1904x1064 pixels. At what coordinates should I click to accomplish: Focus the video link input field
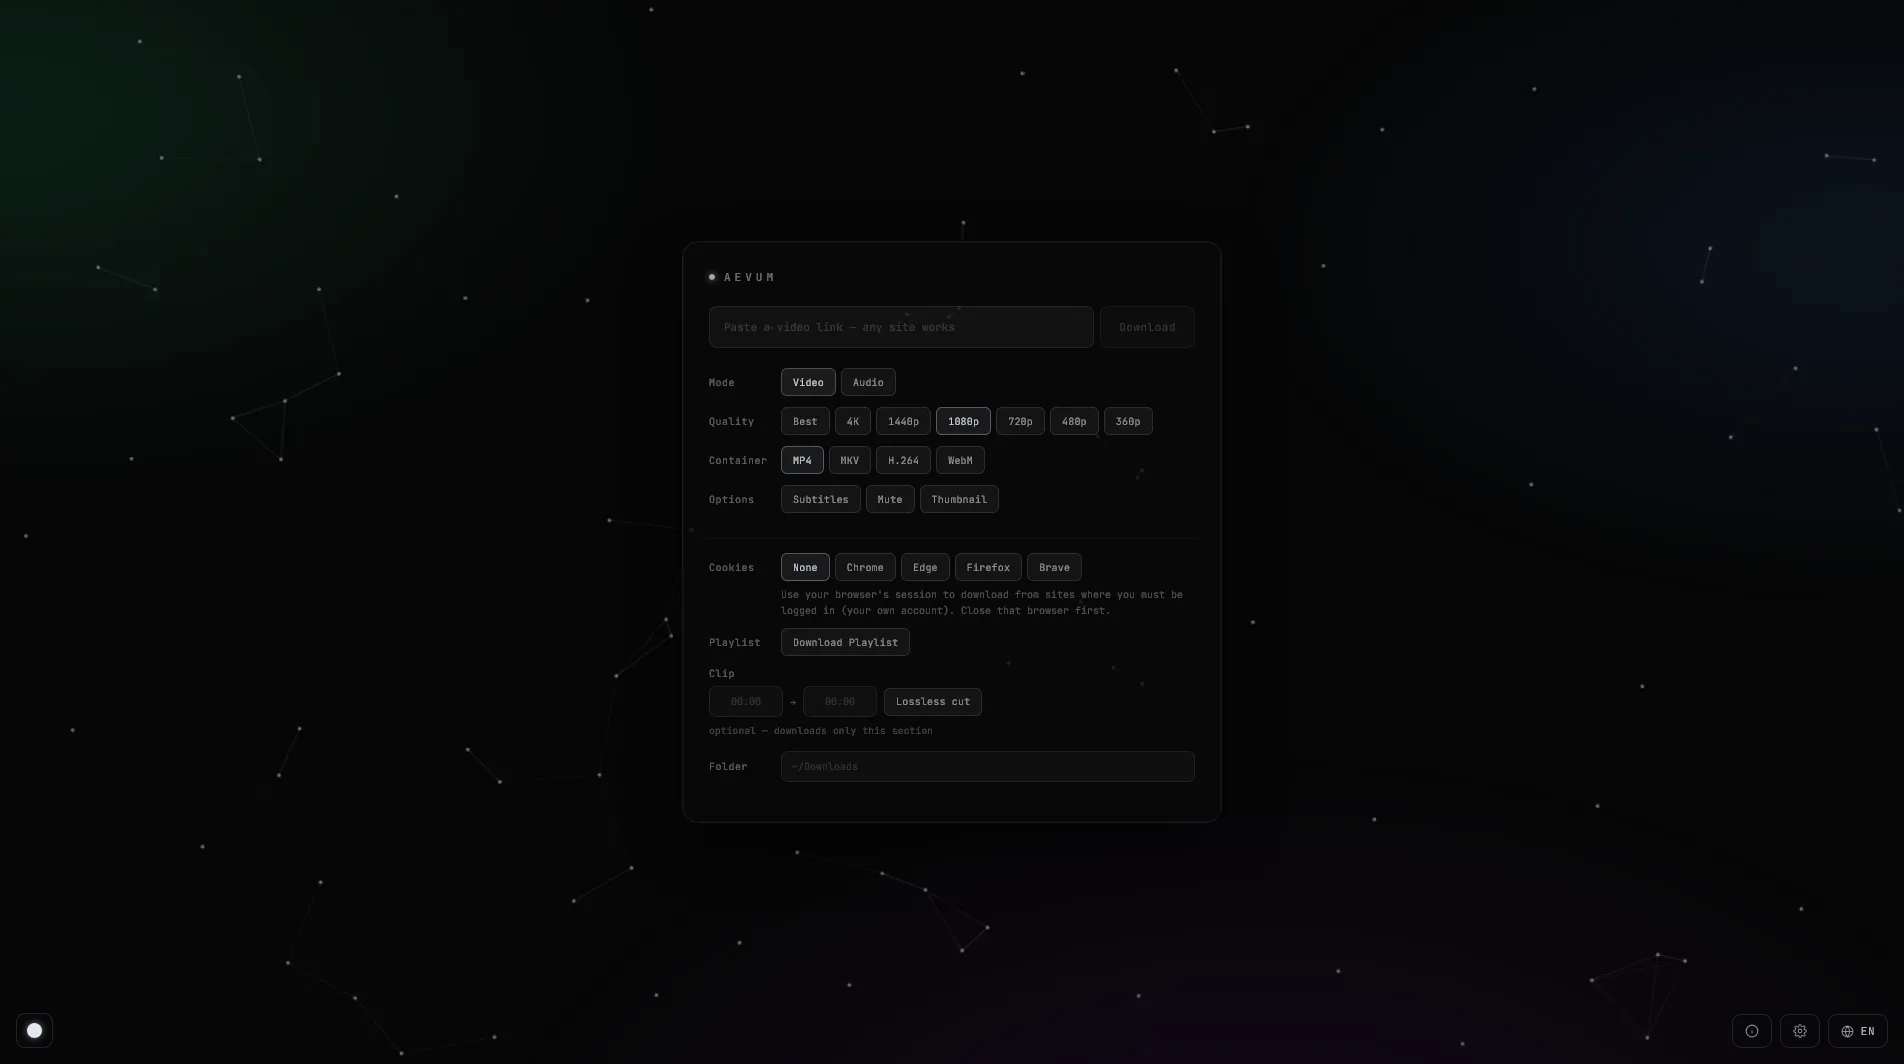tap(900, 327)
